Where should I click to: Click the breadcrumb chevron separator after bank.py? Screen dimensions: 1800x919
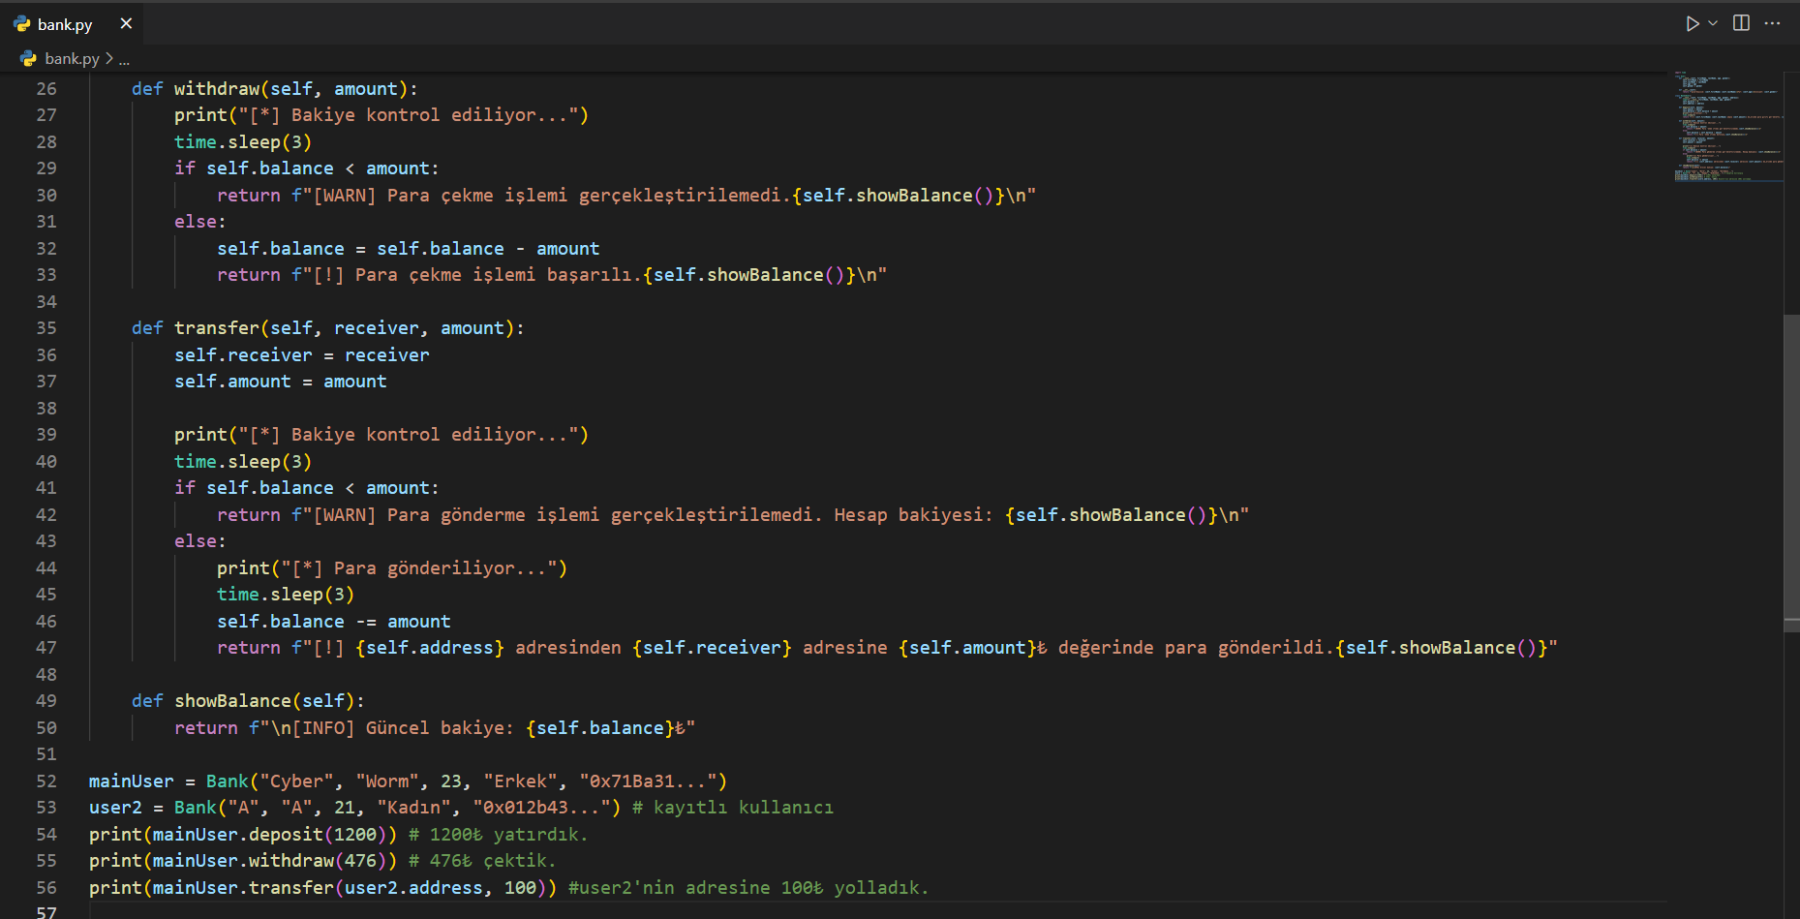point(109,59)
